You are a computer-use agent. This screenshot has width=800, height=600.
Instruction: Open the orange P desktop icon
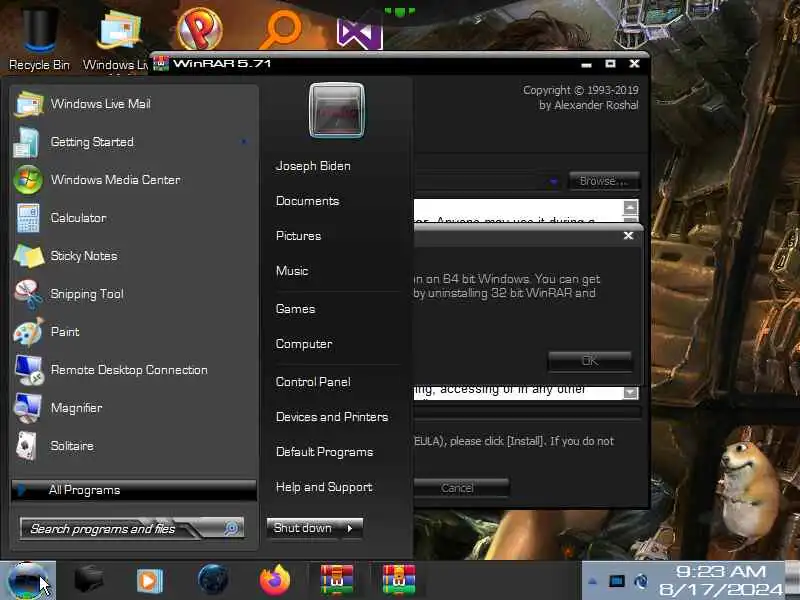pos(199,29)
